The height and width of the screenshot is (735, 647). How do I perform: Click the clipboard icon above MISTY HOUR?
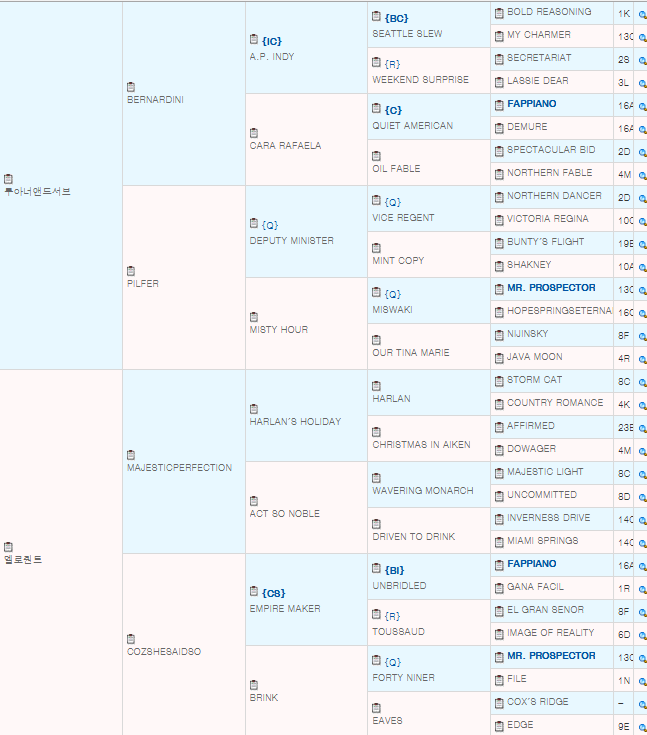[254, 316]
